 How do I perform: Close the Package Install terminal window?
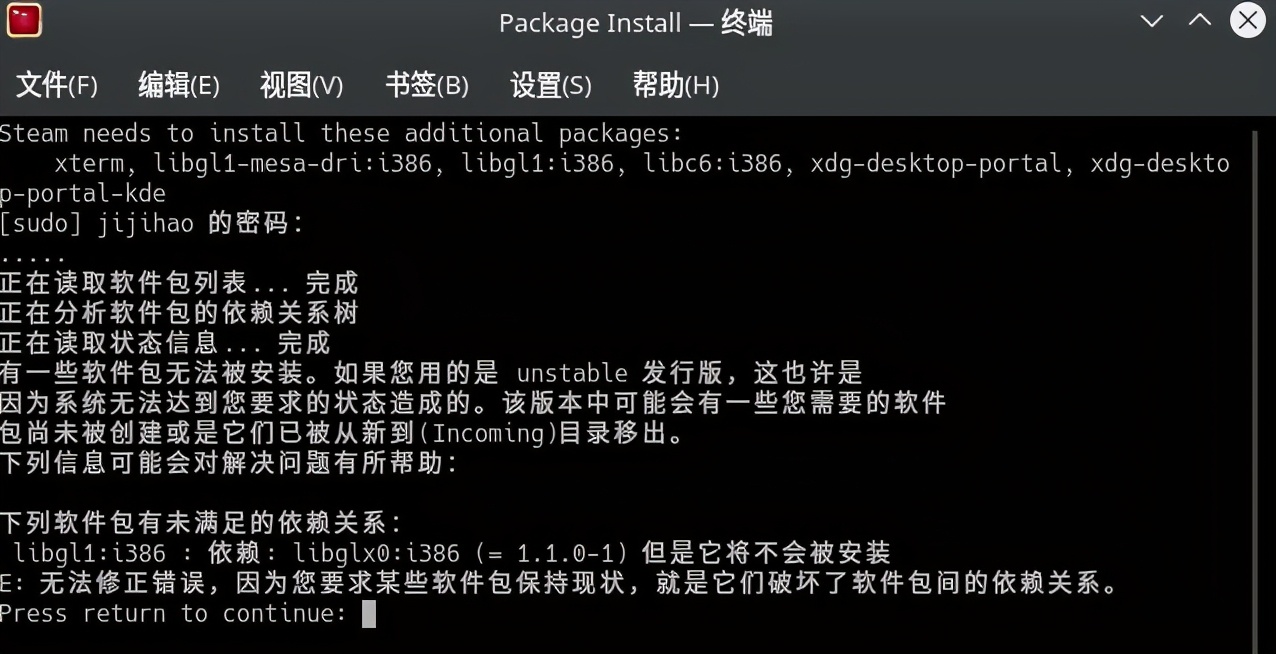coord(1247,21)
